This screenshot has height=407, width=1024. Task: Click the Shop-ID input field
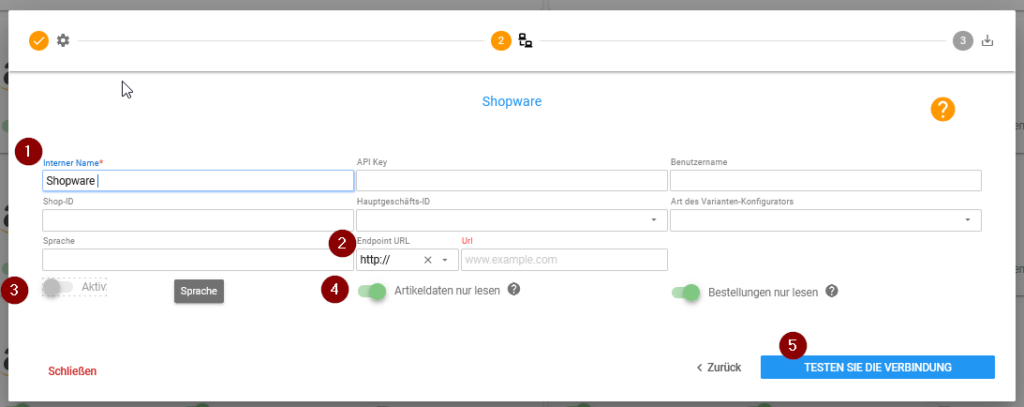(x=198, y=220)
